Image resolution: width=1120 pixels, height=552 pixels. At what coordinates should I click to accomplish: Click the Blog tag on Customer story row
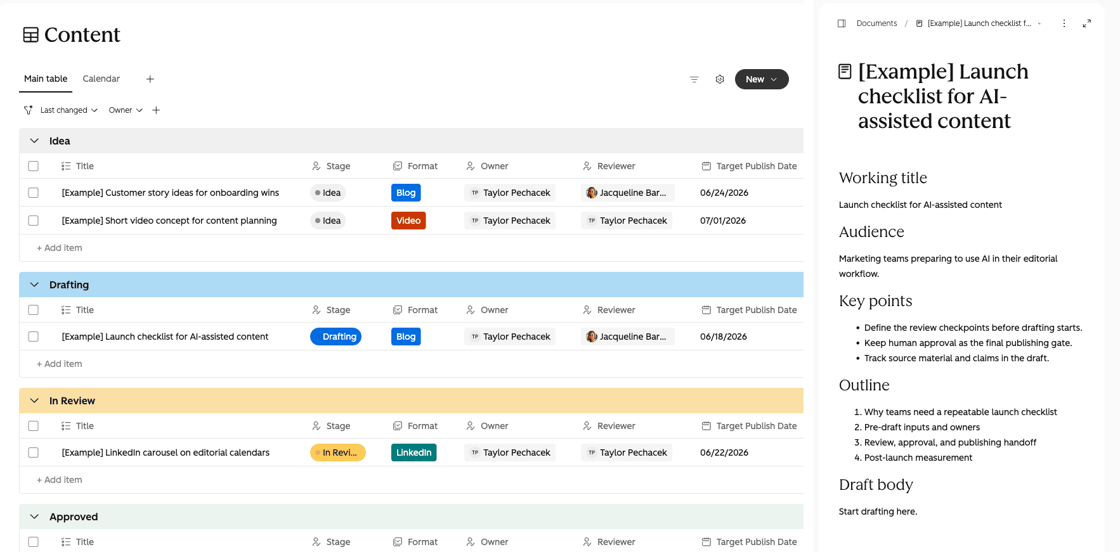pyautogui.click(x=406, y=193)
